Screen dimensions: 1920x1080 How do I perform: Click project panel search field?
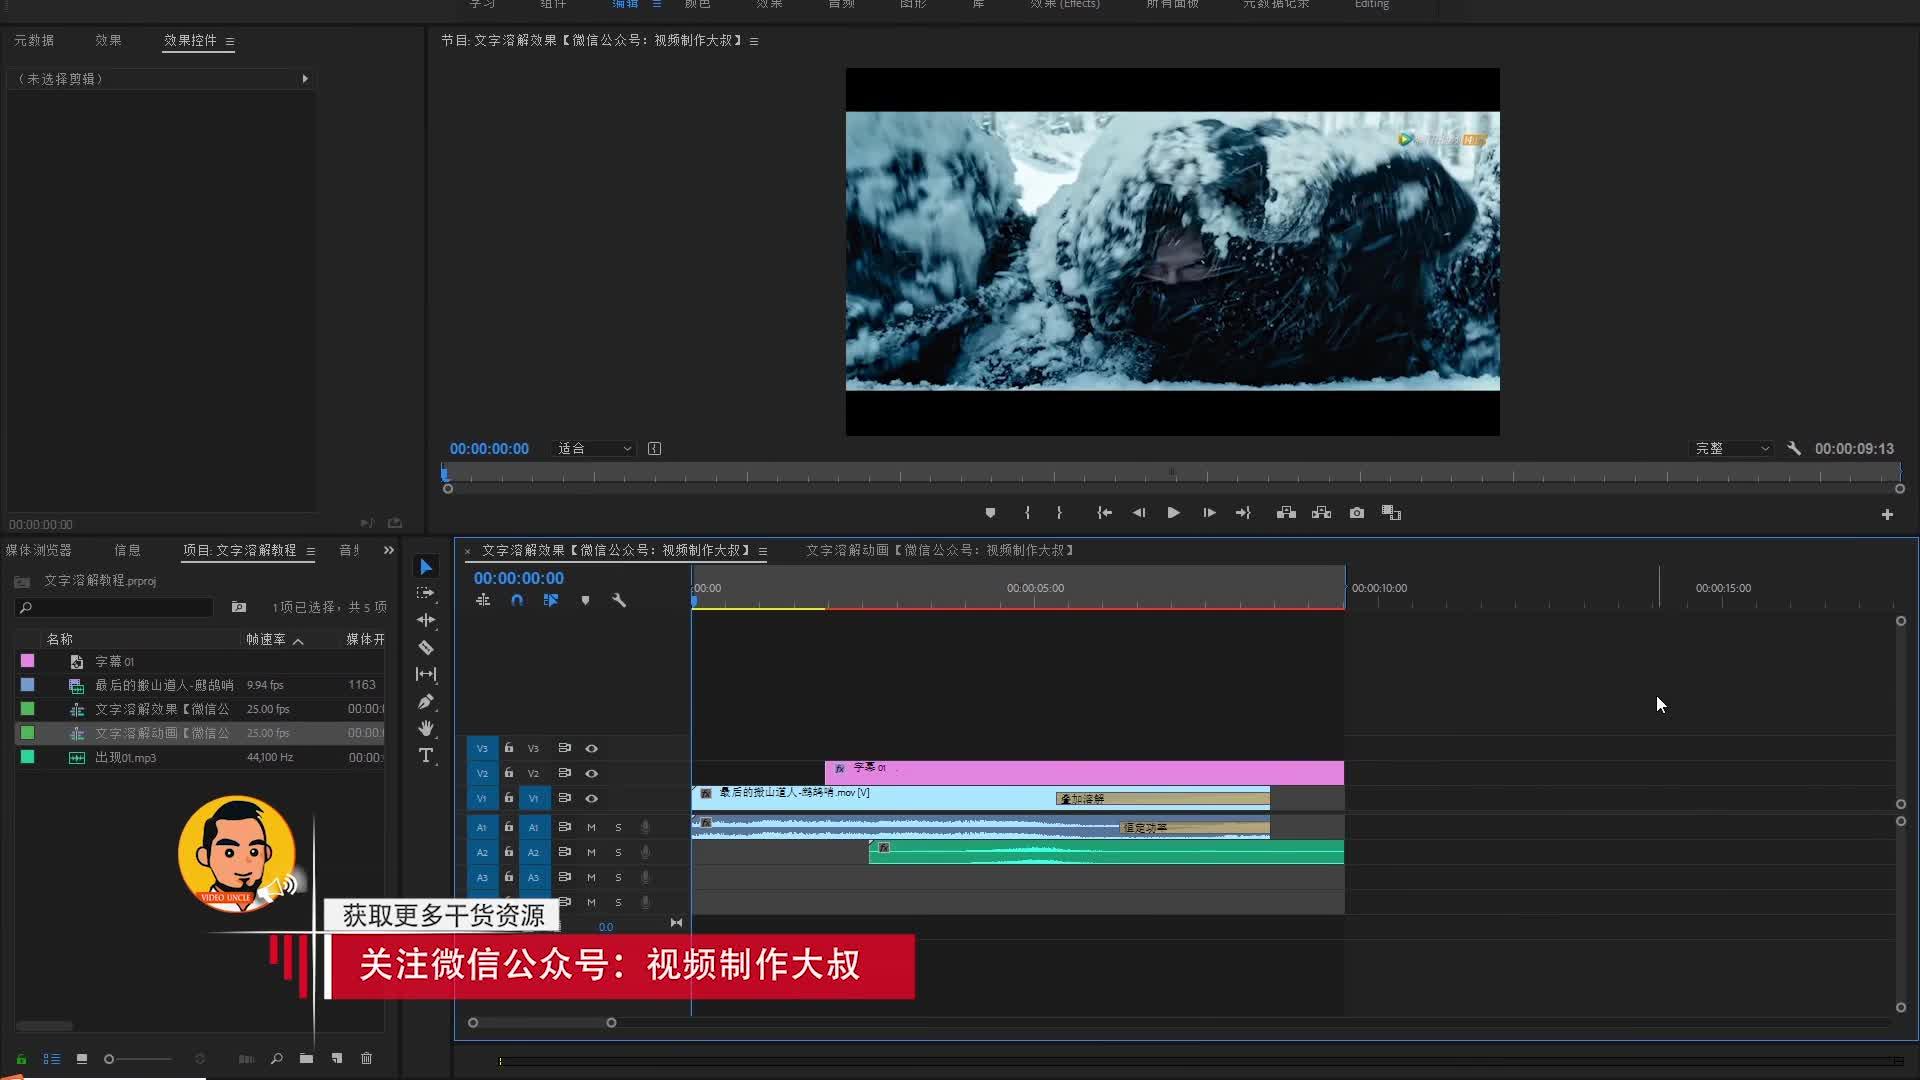(x=115, y=607)
